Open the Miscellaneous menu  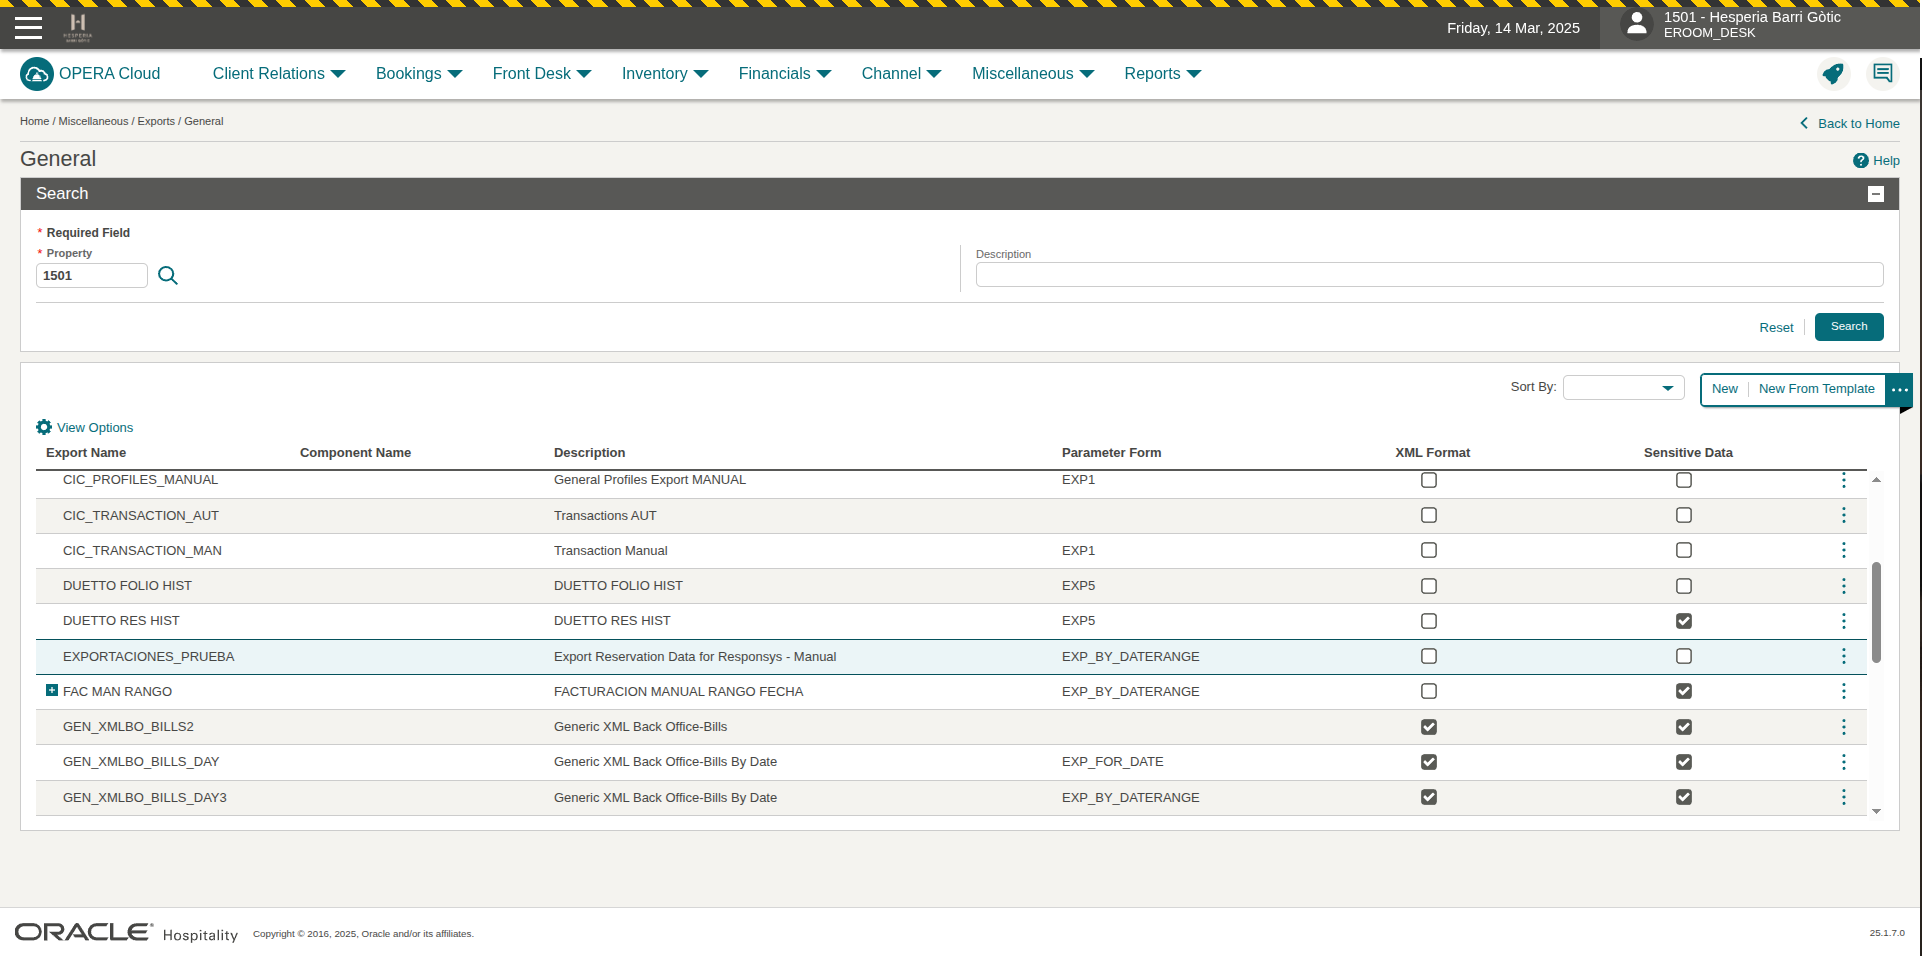pyautogui.click(x=1032, y=74)
